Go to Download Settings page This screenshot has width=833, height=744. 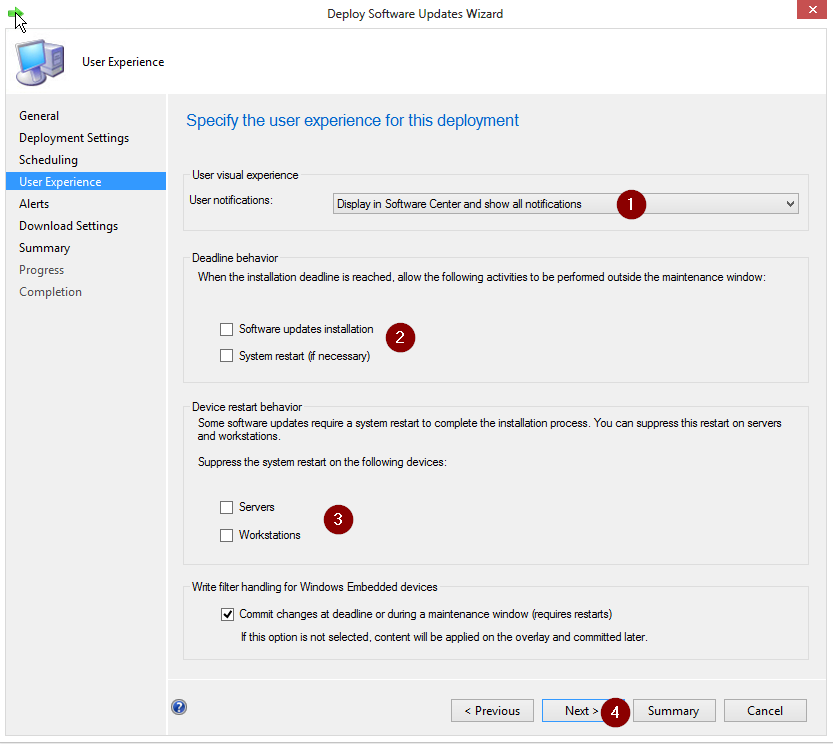[69, 226]
